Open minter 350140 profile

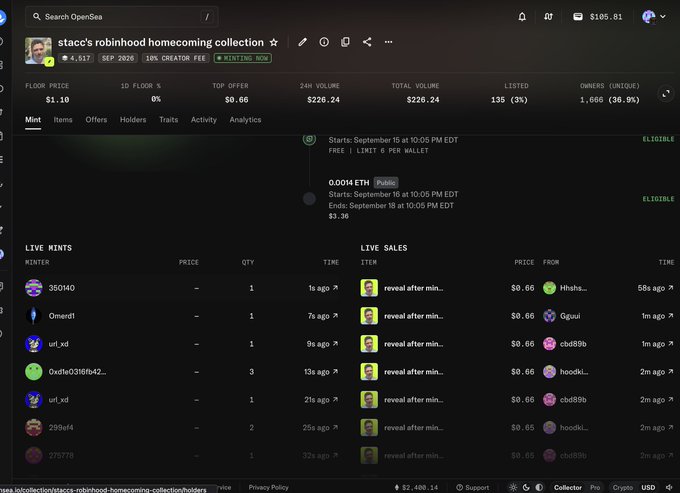[62, 288]
